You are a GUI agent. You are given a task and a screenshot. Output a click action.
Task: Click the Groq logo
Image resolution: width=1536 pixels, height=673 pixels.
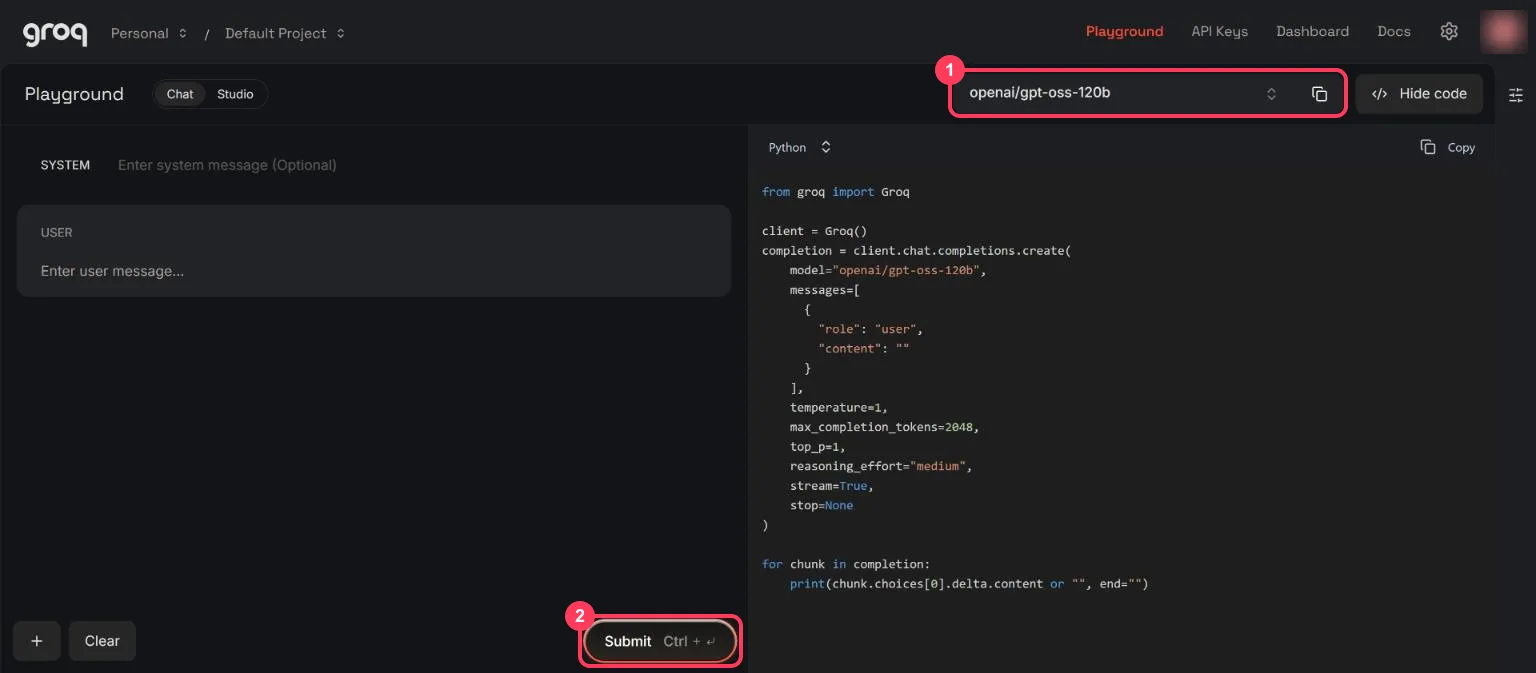coord(55,33)
